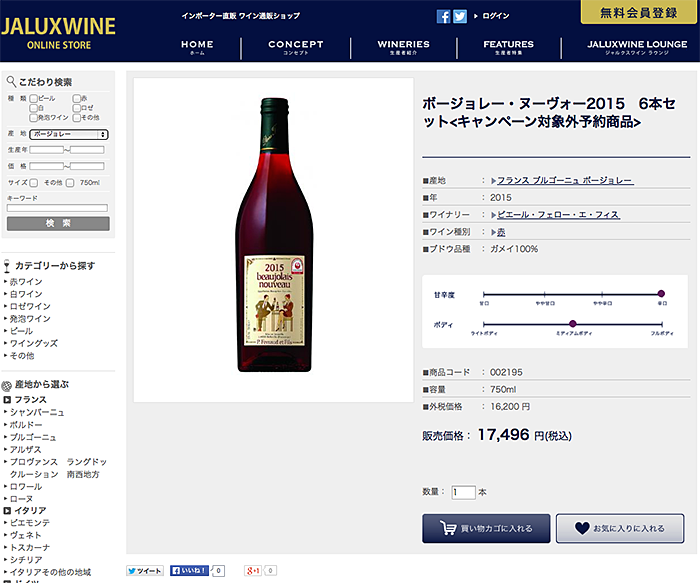Click the Tweet button below product
Screen dimensions: 700x583
click(x=145, y=571)
